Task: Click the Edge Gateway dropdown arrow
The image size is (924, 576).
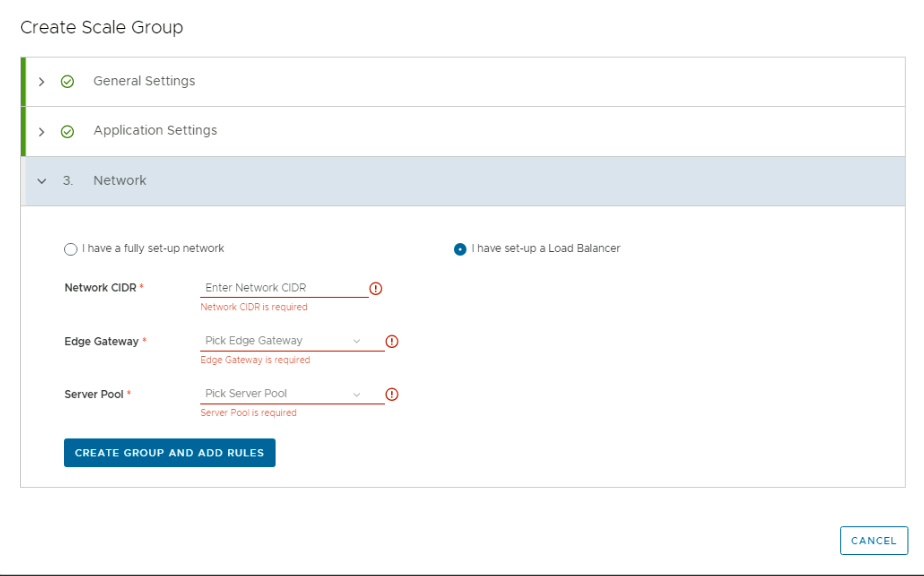Action: [357, 341]
